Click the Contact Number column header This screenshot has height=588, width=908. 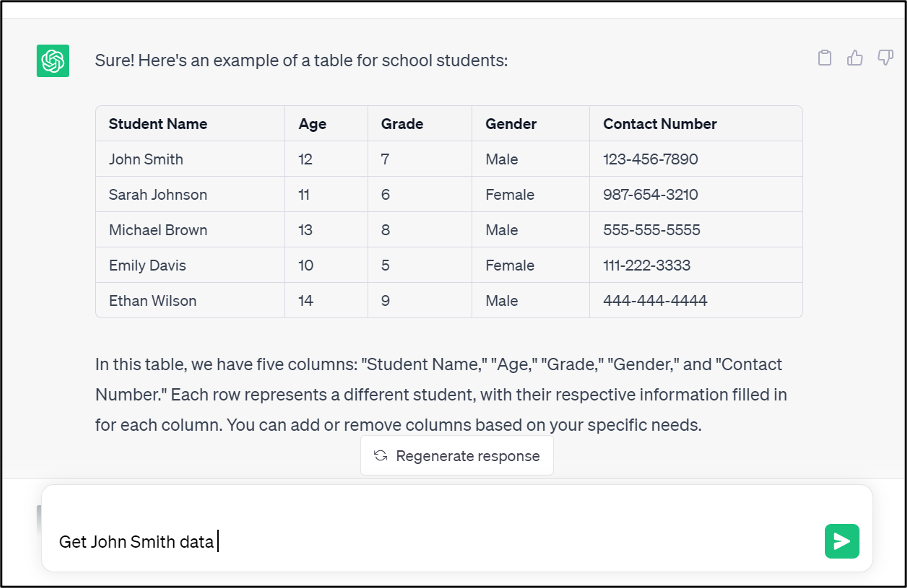pos(660,124)
